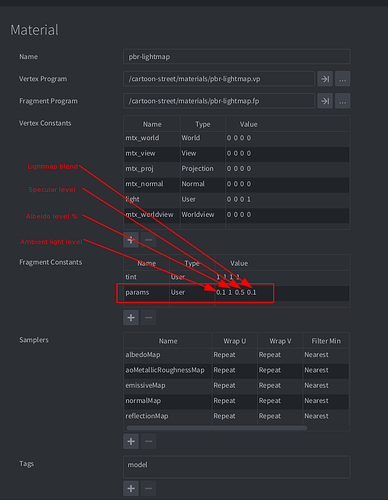This screenshot has width=388, height=500.
Task: Select the mtx_world vertex constant row
Action: [237, 138]
